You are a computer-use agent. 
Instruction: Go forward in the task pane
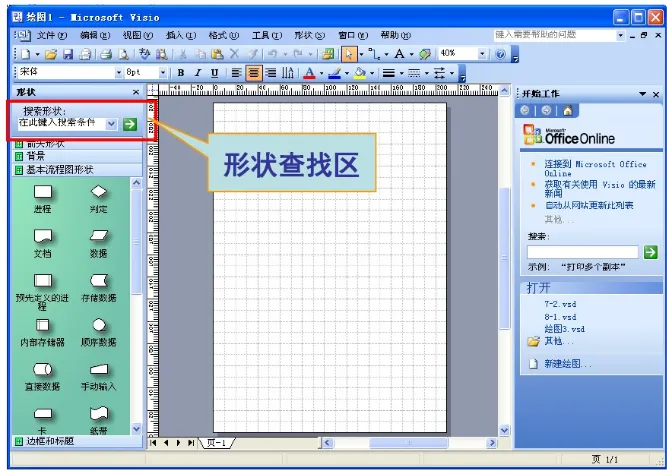point(546,111)
